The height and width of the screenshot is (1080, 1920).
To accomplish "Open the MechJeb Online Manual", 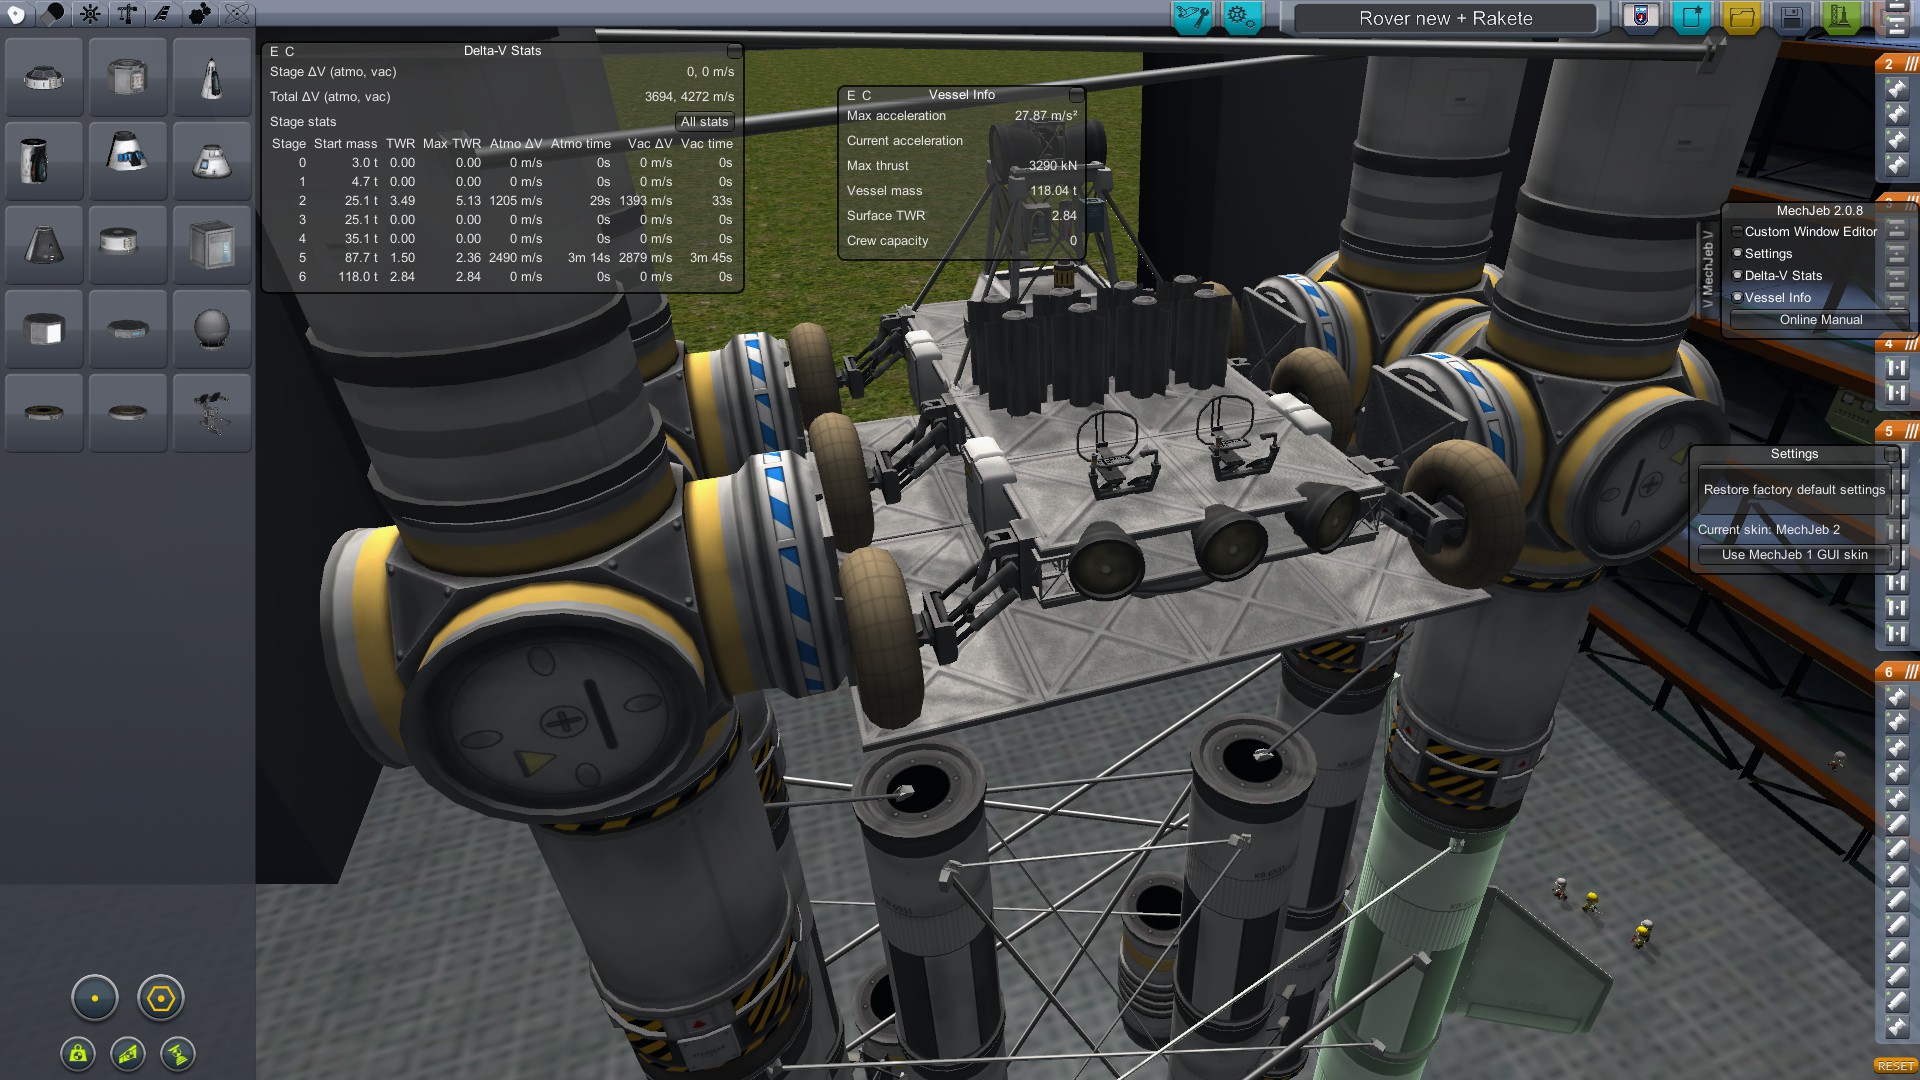I will point(1820,320).
